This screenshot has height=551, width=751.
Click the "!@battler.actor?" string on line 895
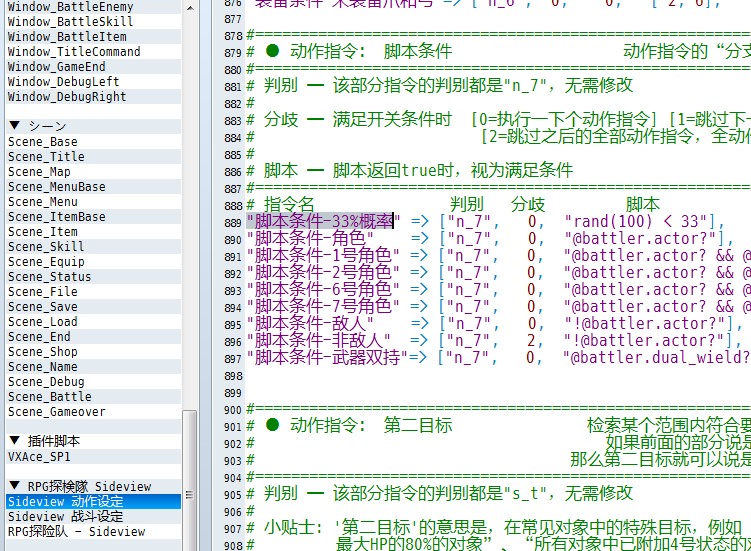[645, 323]
